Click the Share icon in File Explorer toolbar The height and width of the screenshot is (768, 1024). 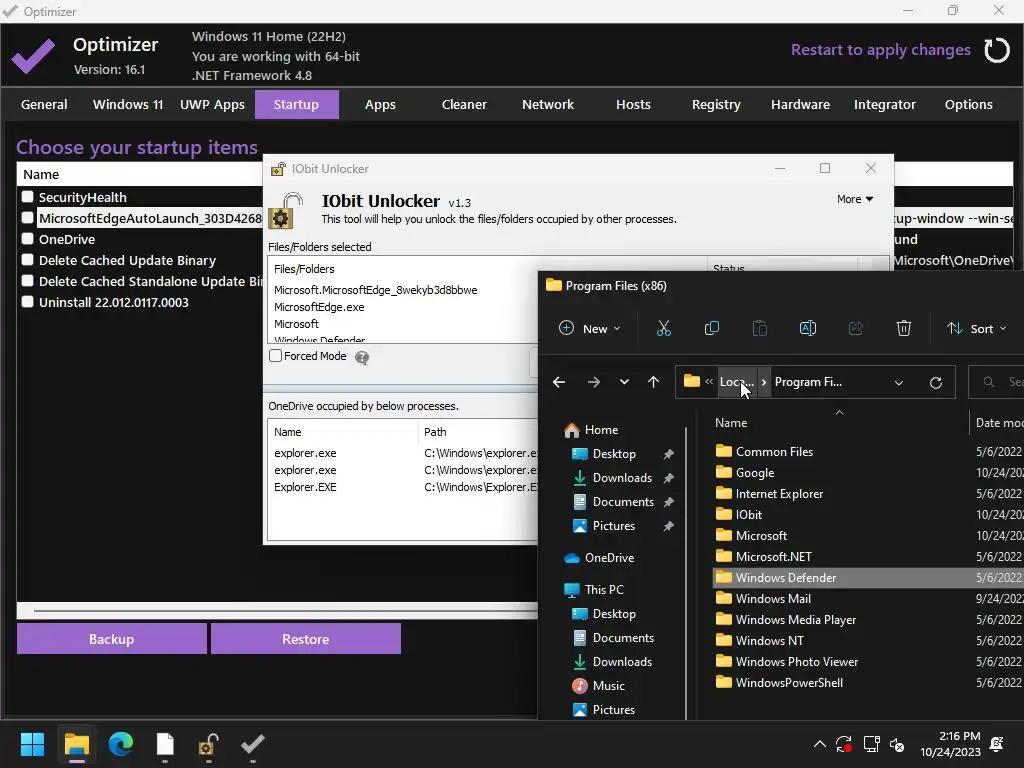click(x=856, y=328)
